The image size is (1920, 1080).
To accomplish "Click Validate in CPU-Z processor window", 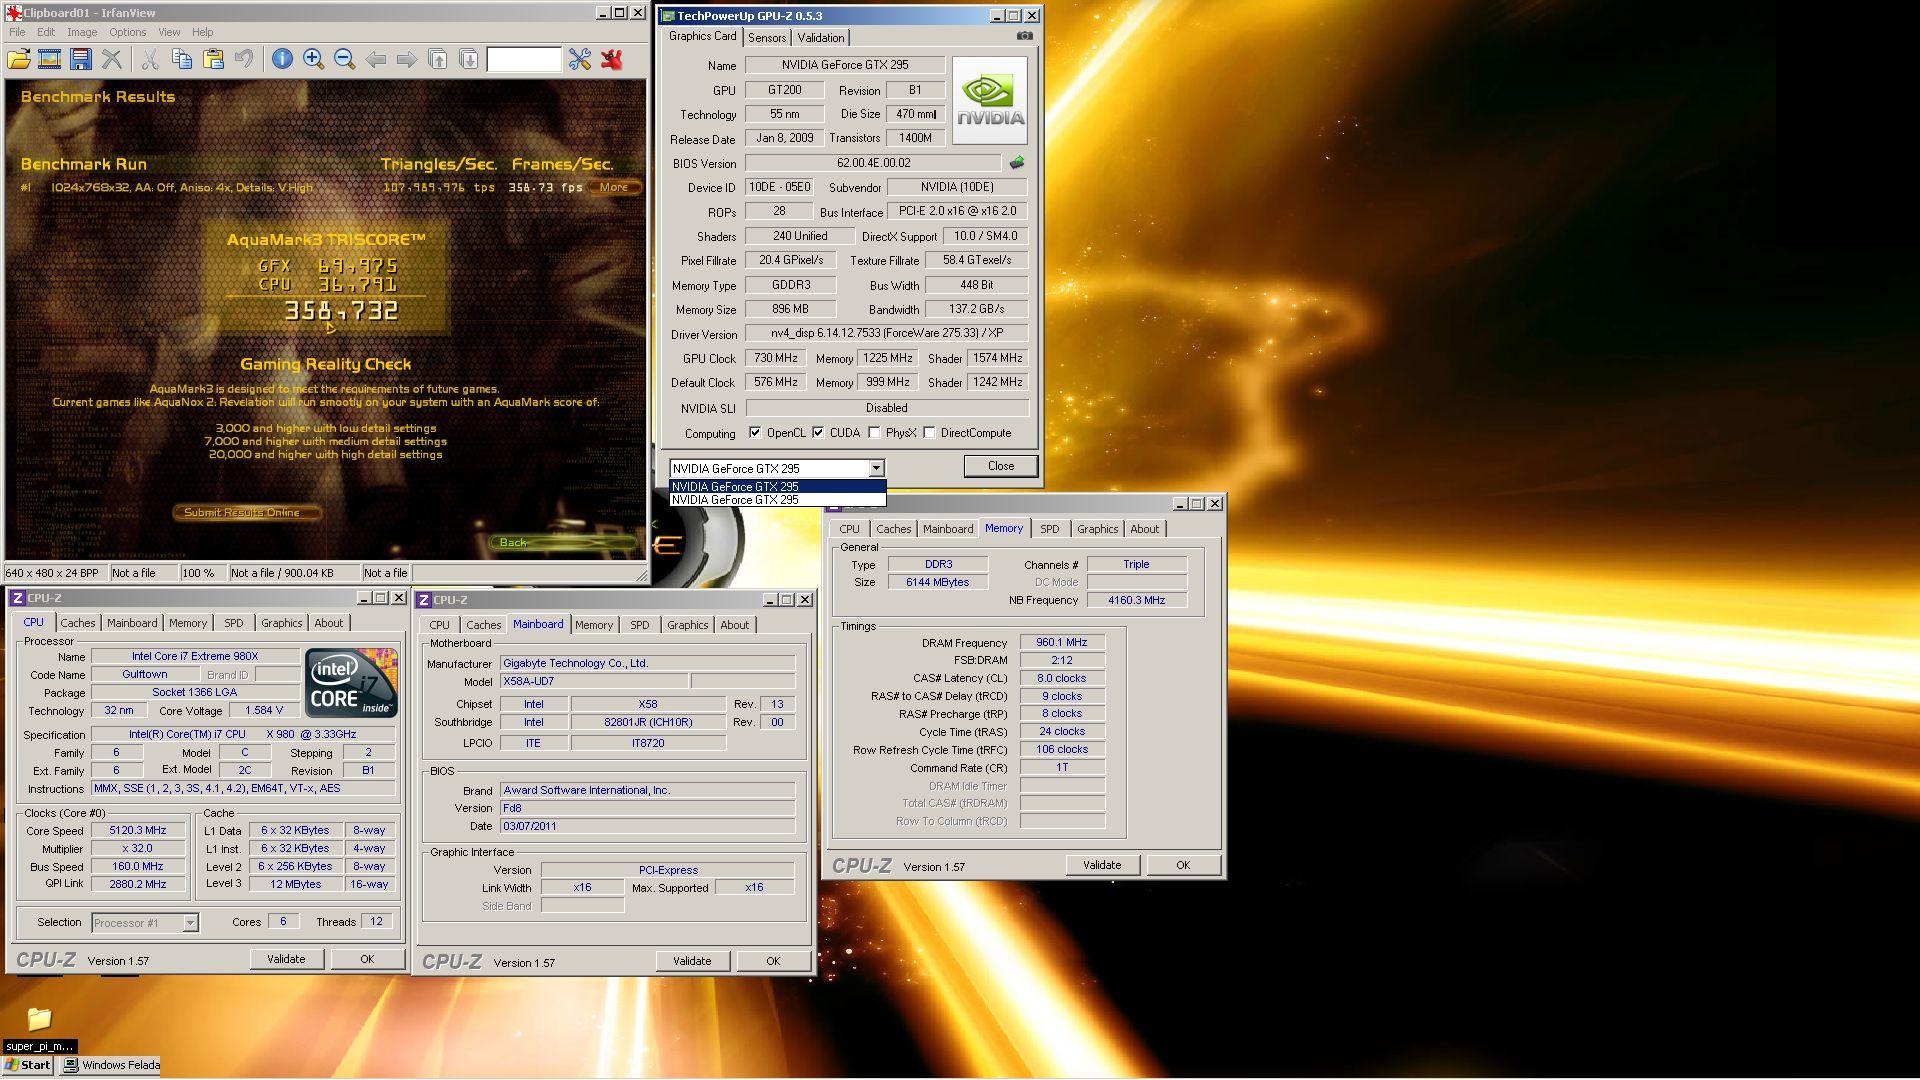I will pos(286,959).
